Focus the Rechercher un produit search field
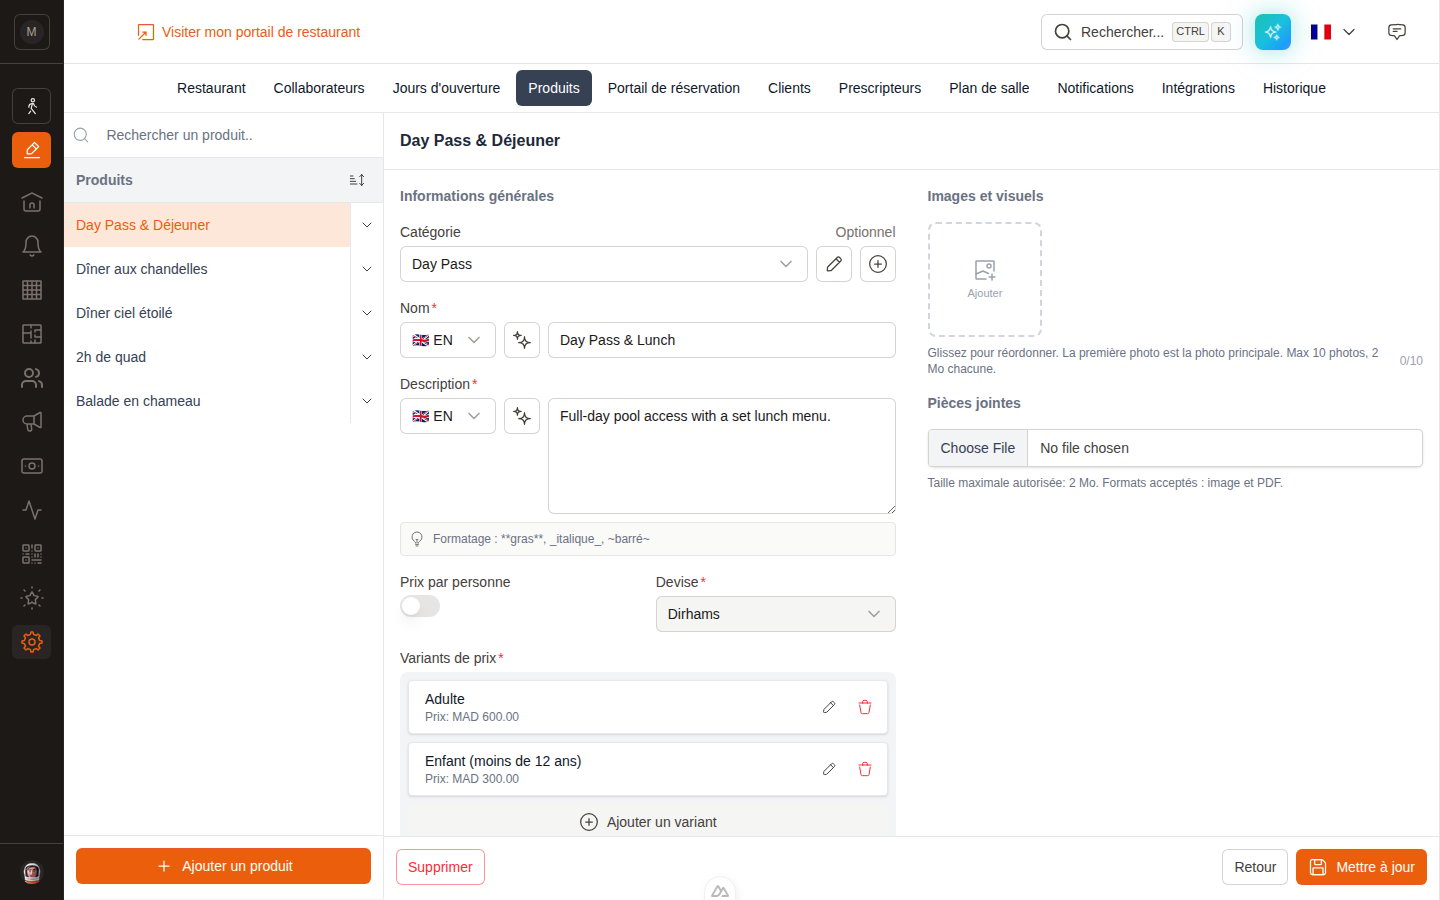 coord(224,135)
